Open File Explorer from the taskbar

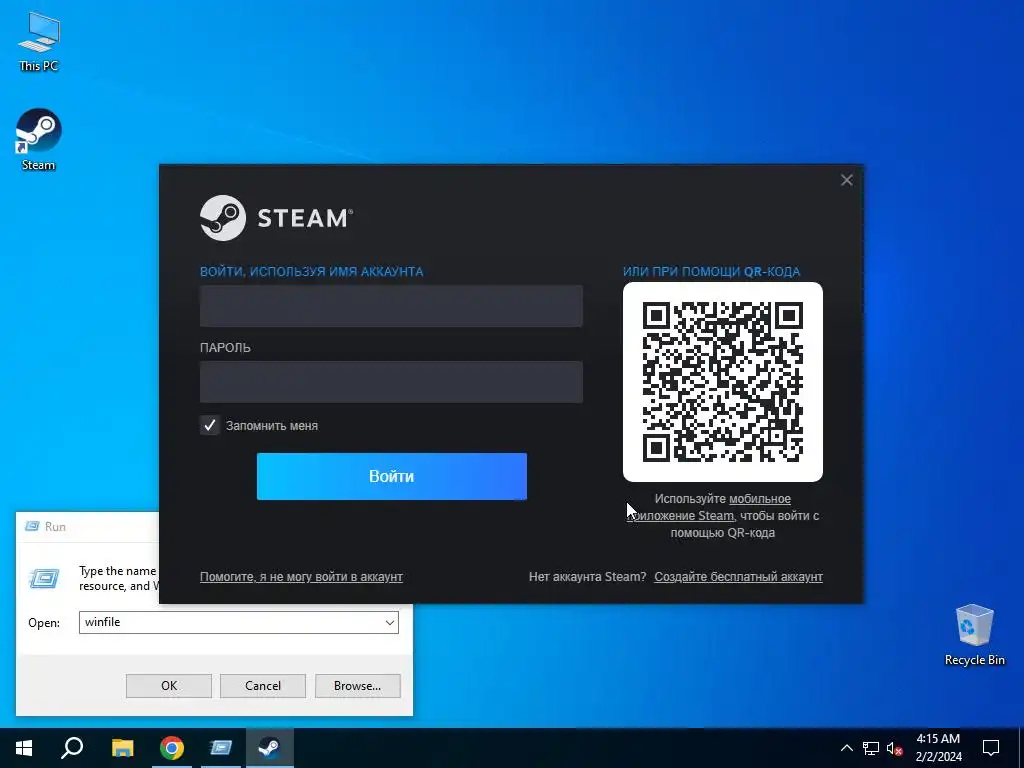(x=122, y=748)
